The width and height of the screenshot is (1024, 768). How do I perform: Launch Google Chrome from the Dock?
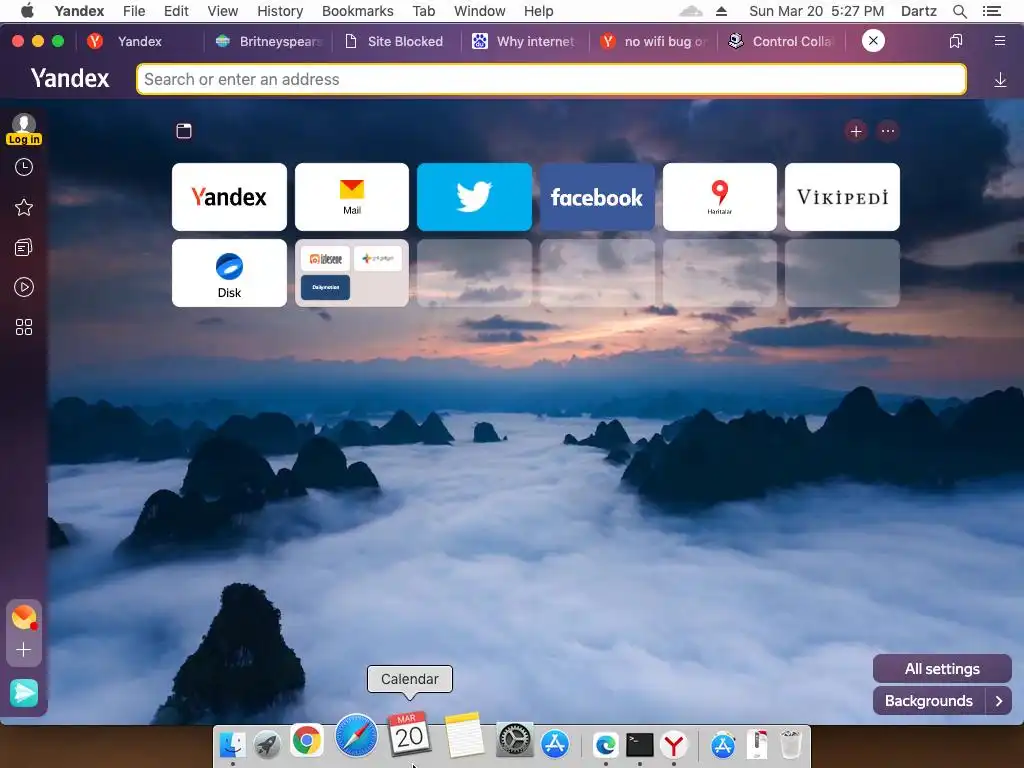307,741
